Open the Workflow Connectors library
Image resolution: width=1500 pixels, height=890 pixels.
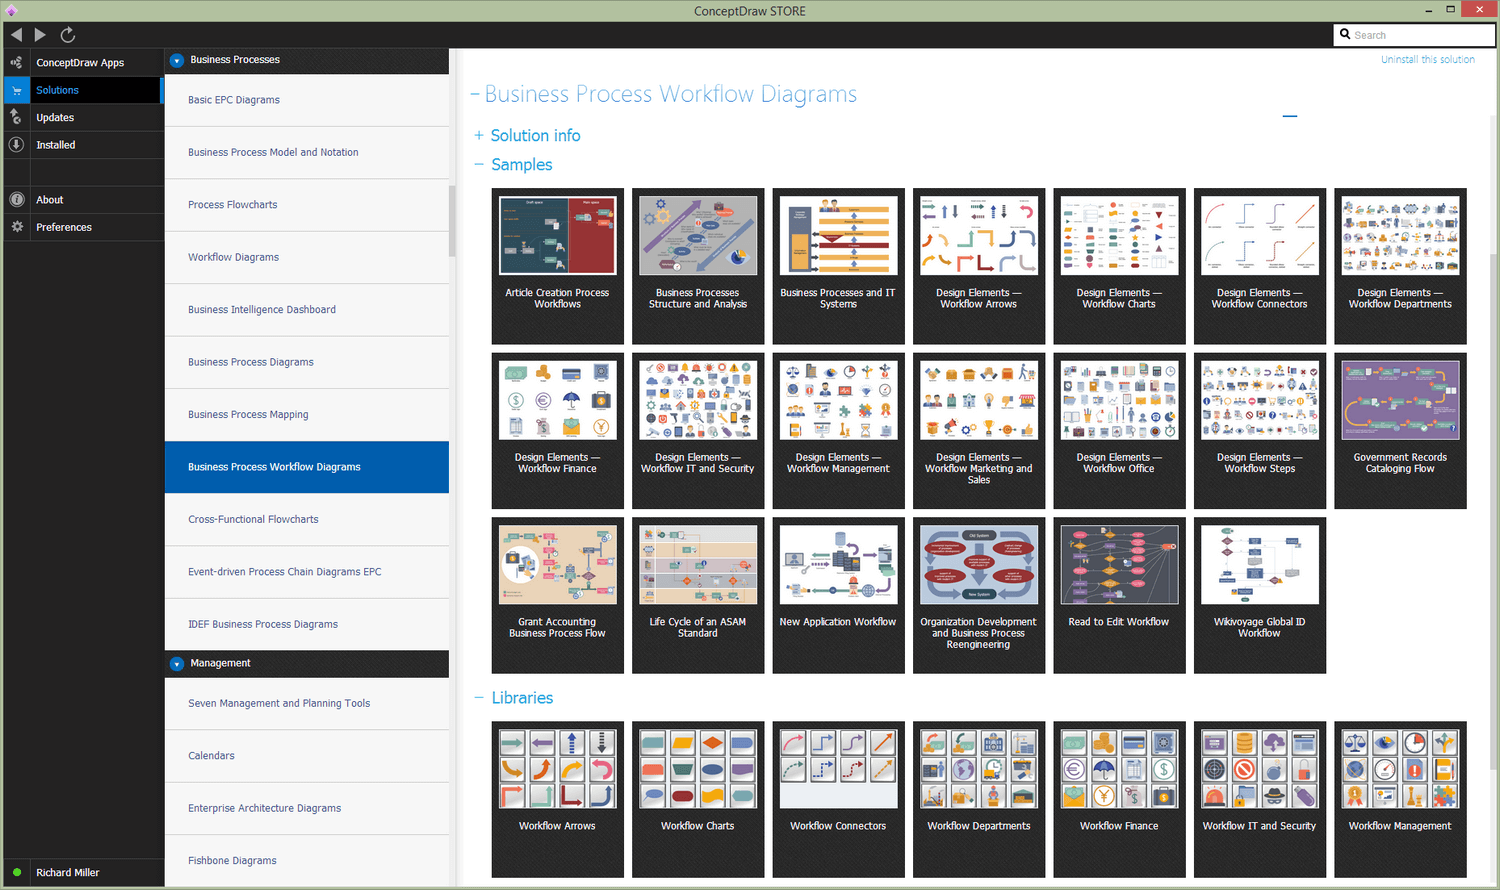[x=838, y=799]
